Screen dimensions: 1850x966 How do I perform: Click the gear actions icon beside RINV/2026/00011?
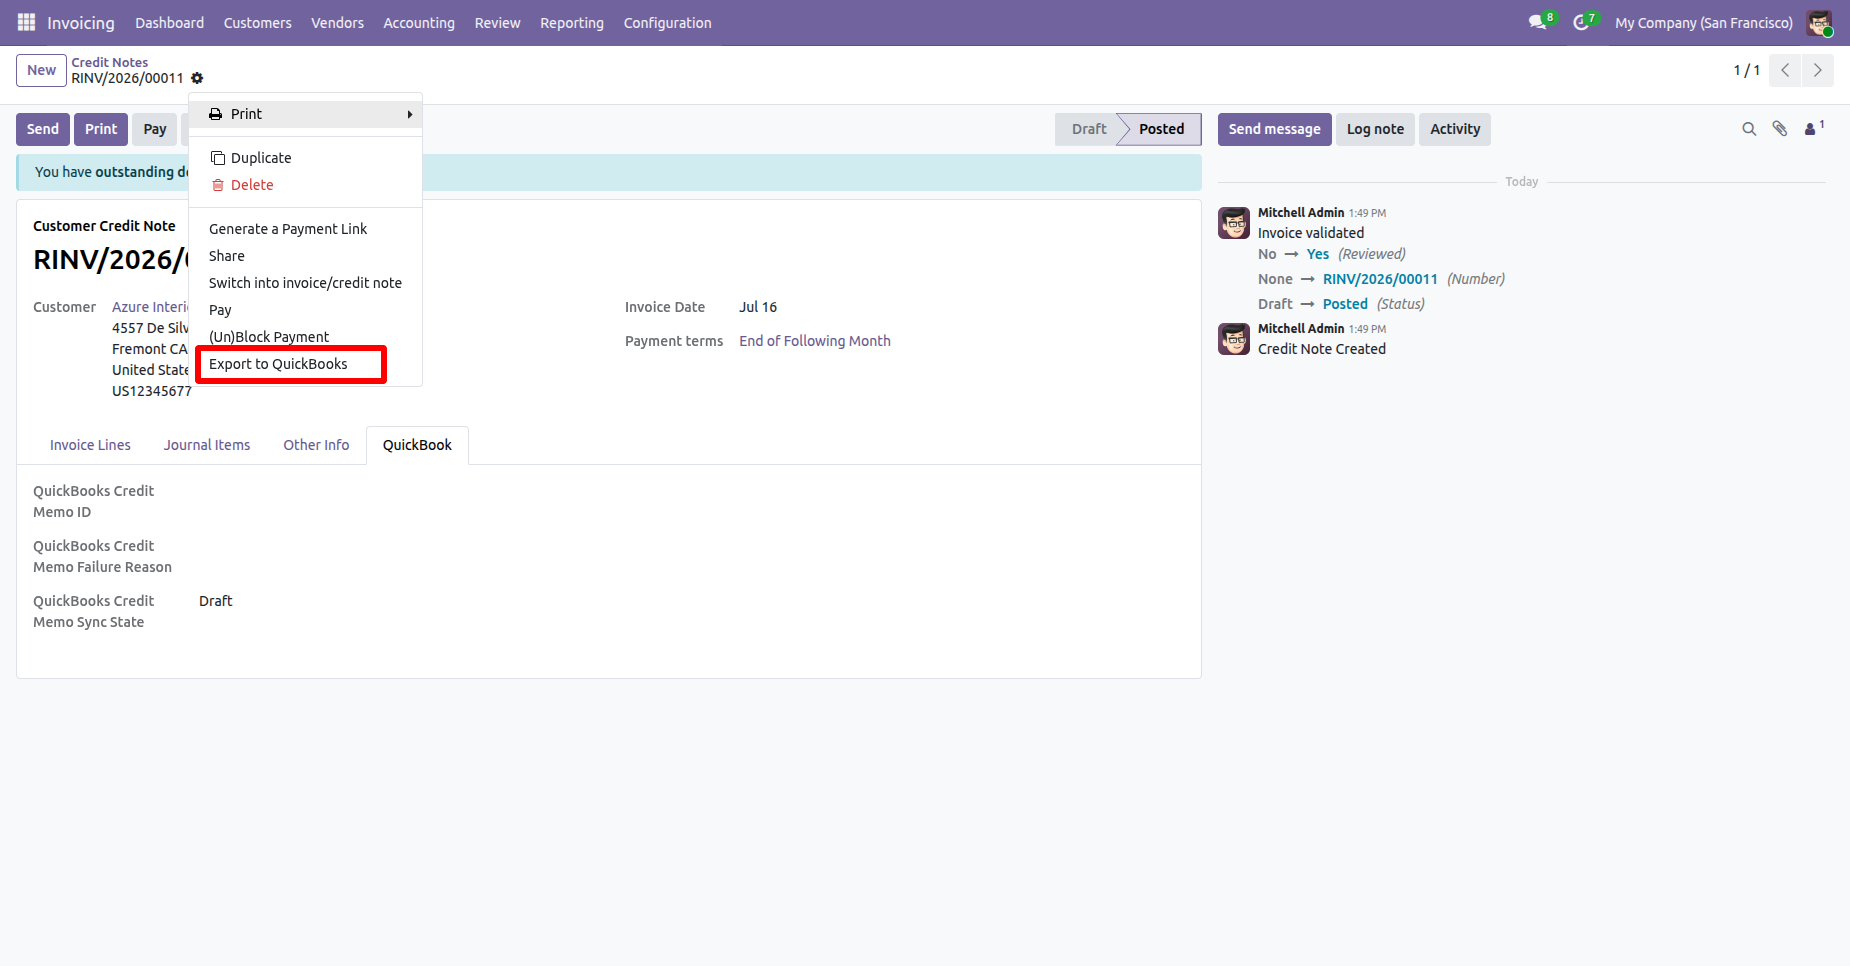(x=197, y=78)
